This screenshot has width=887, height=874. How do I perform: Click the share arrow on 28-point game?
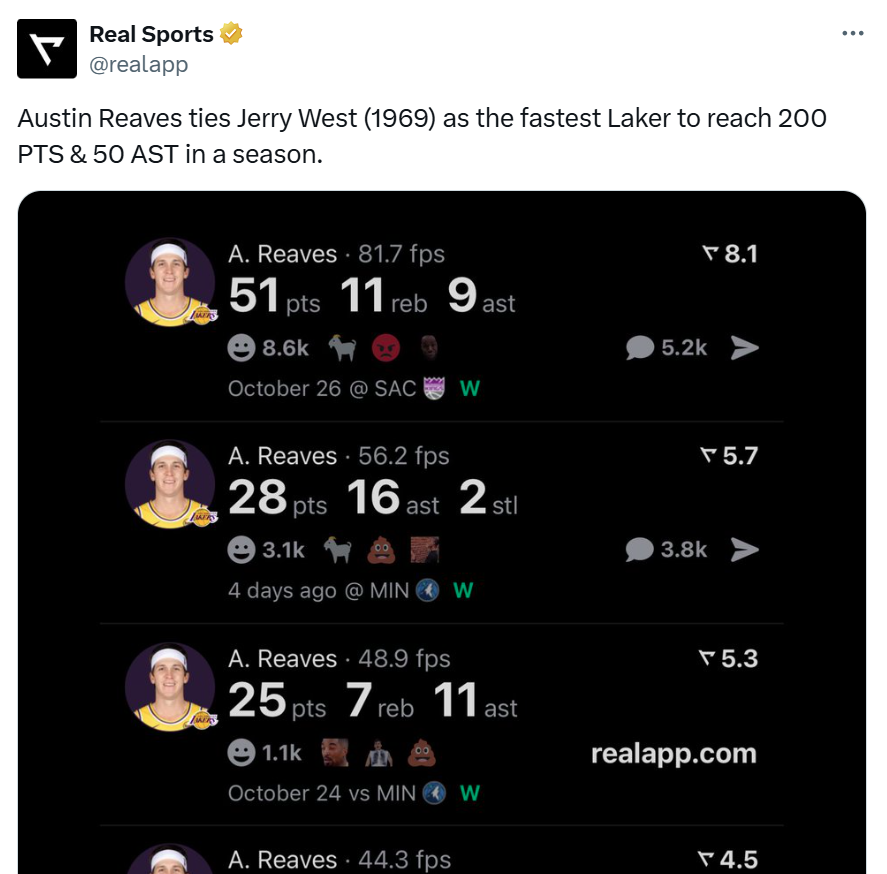click(745, 549)
